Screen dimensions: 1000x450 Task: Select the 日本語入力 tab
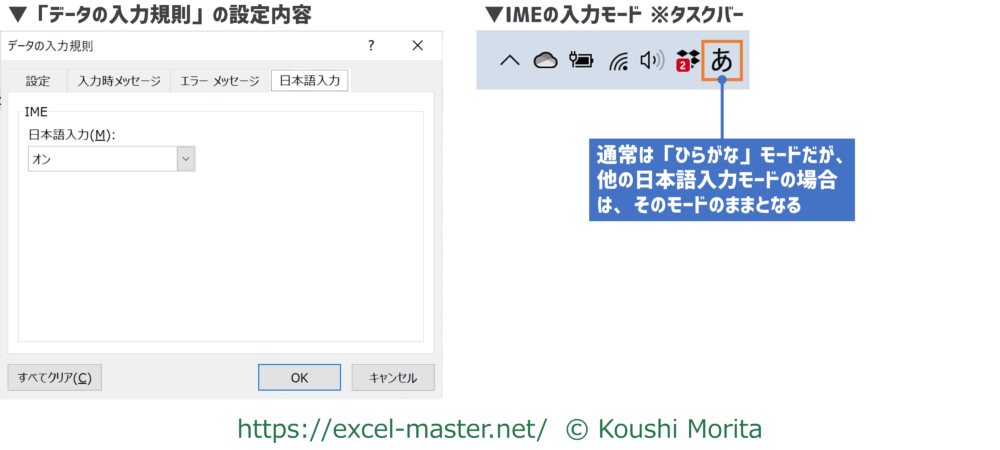(310, 81)
